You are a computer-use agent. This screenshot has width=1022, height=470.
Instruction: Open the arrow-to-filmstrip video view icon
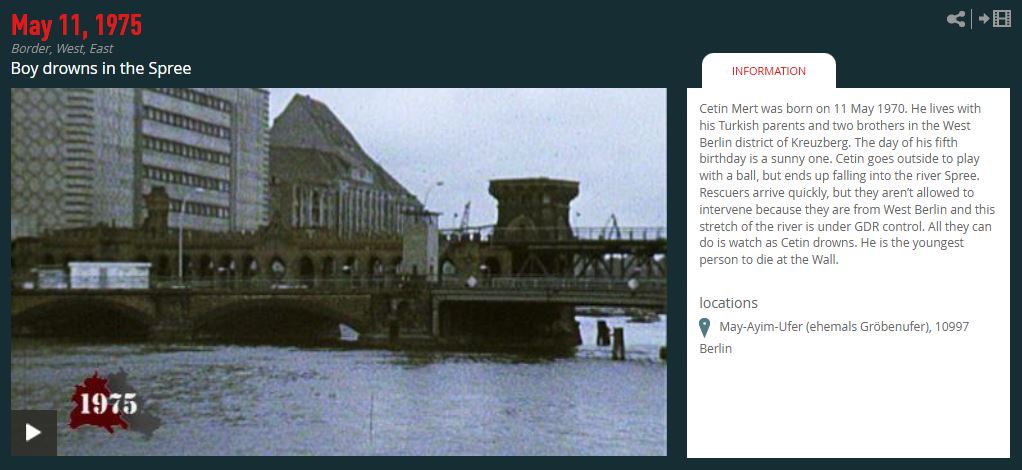coord(995,19)
